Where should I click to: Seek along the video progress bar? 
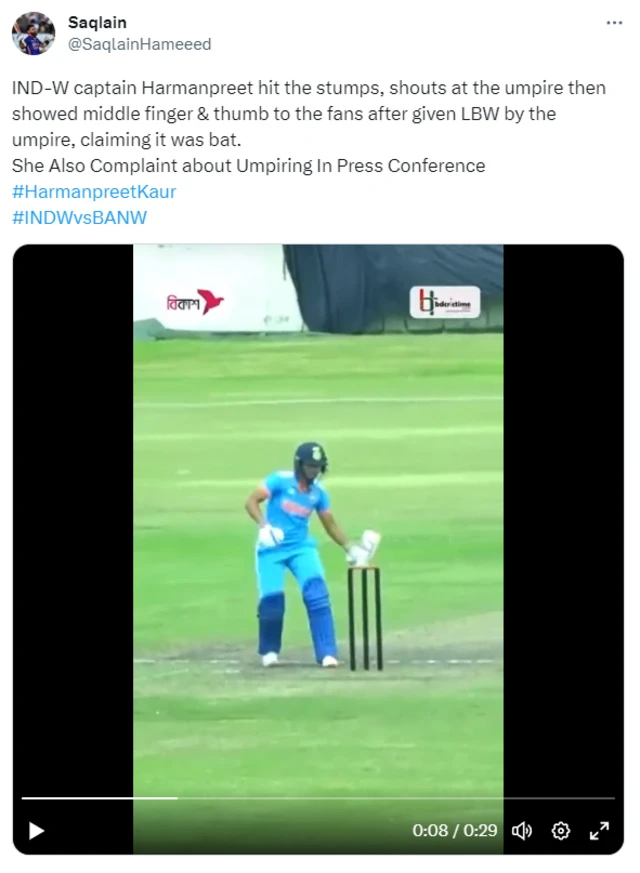[x=318, y=798]
